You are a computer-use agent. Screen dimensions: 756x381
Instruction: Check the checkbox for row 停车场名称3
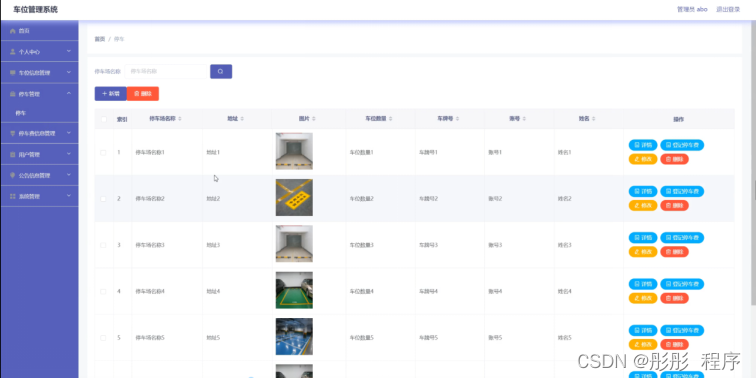tap(103, 245)
